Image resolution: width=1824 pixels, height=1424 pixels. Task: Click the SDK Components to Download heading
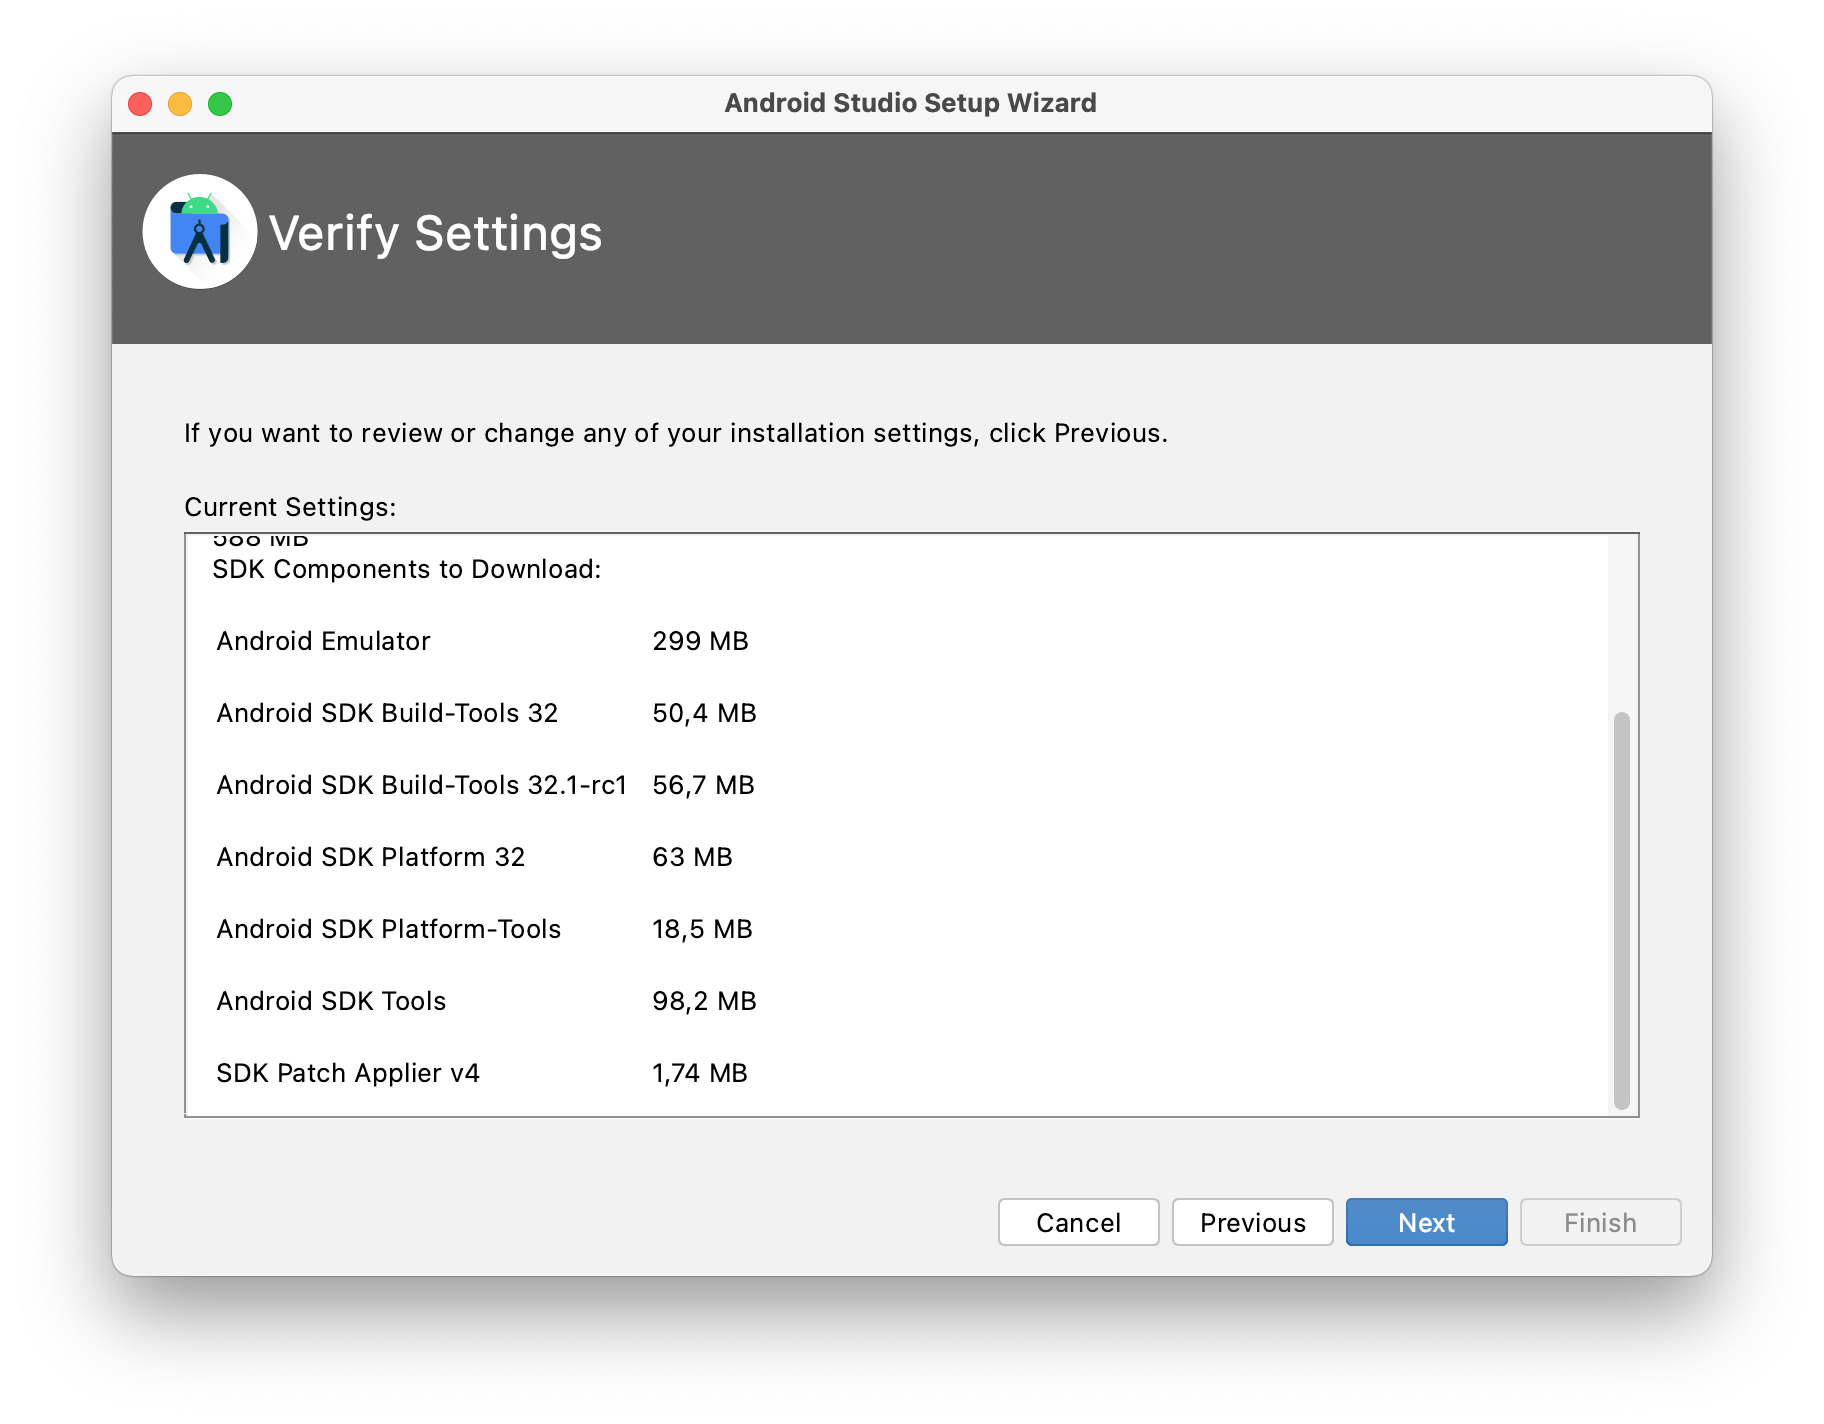[x=406, y=569]
